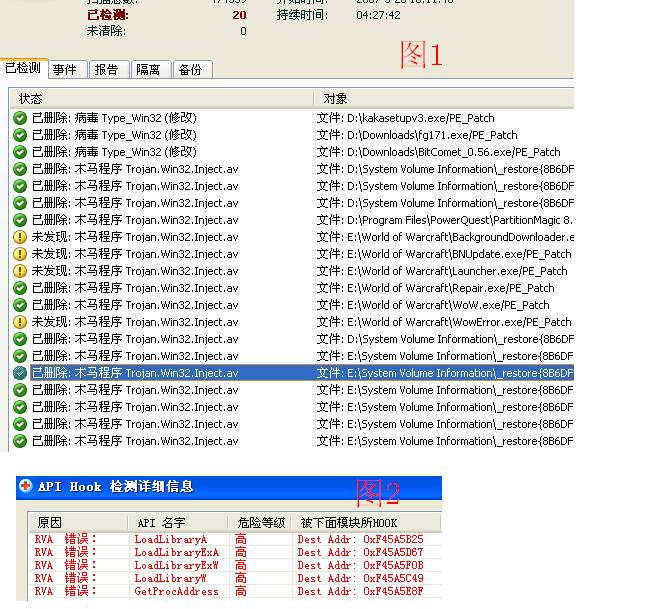Select Repair.exe/PE_Patch file entry

pyautogui.click(x=436, y=288)
